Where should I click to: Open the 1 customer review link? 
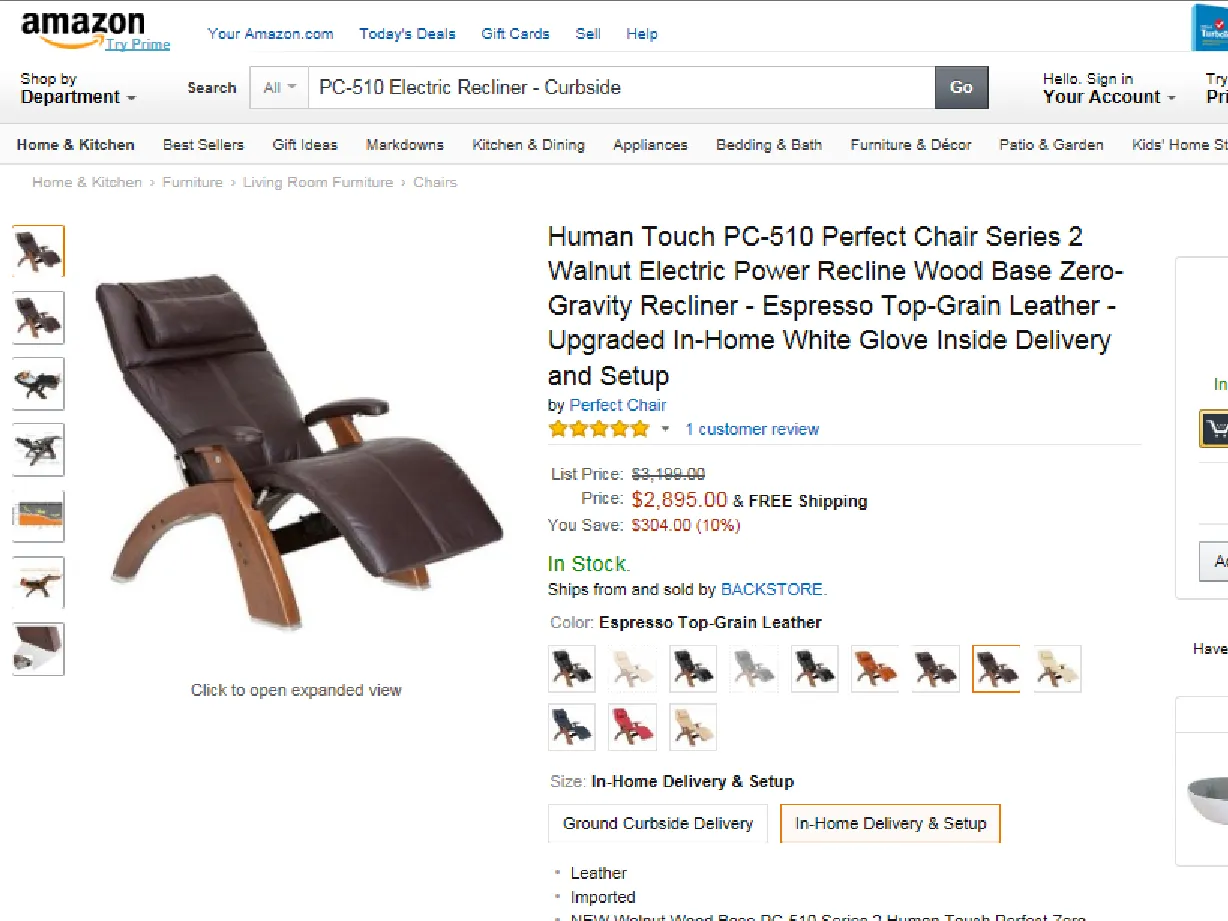pos(752,429)
